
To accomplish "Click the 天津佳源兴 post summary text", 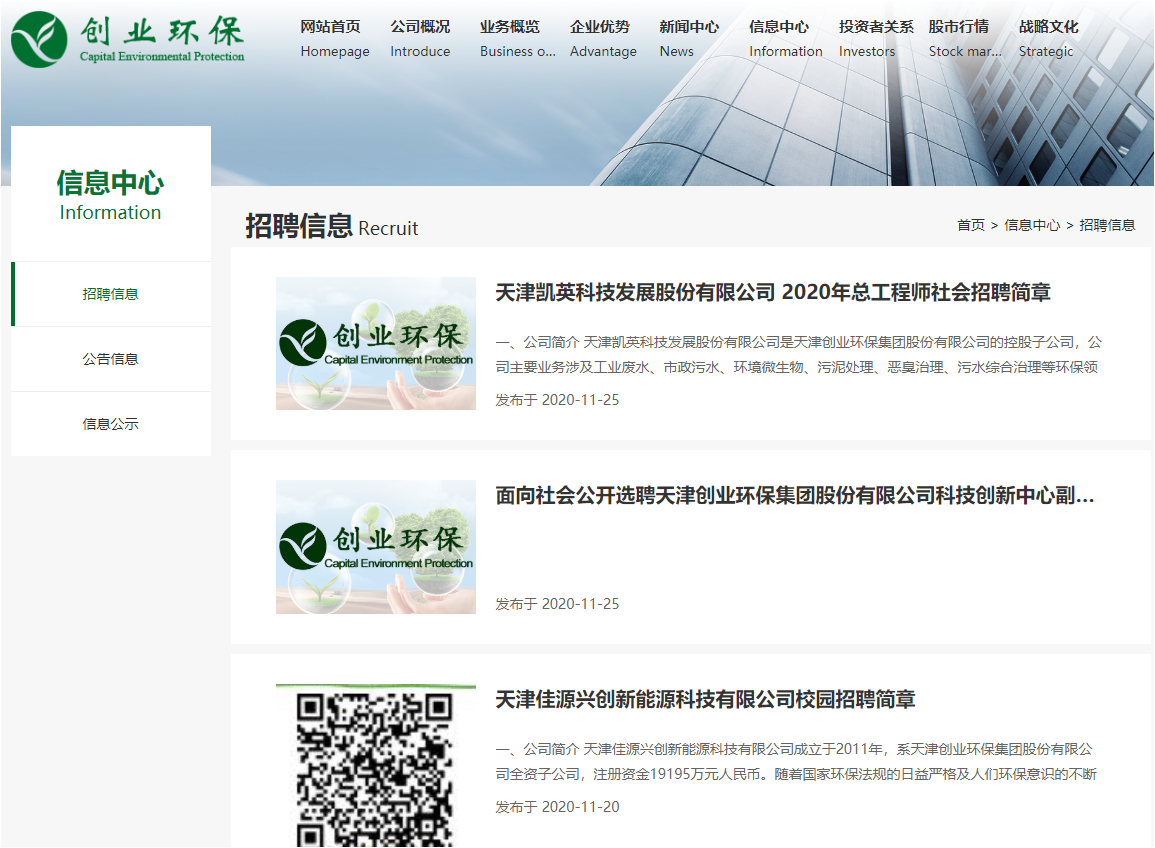I will (796, 761).
